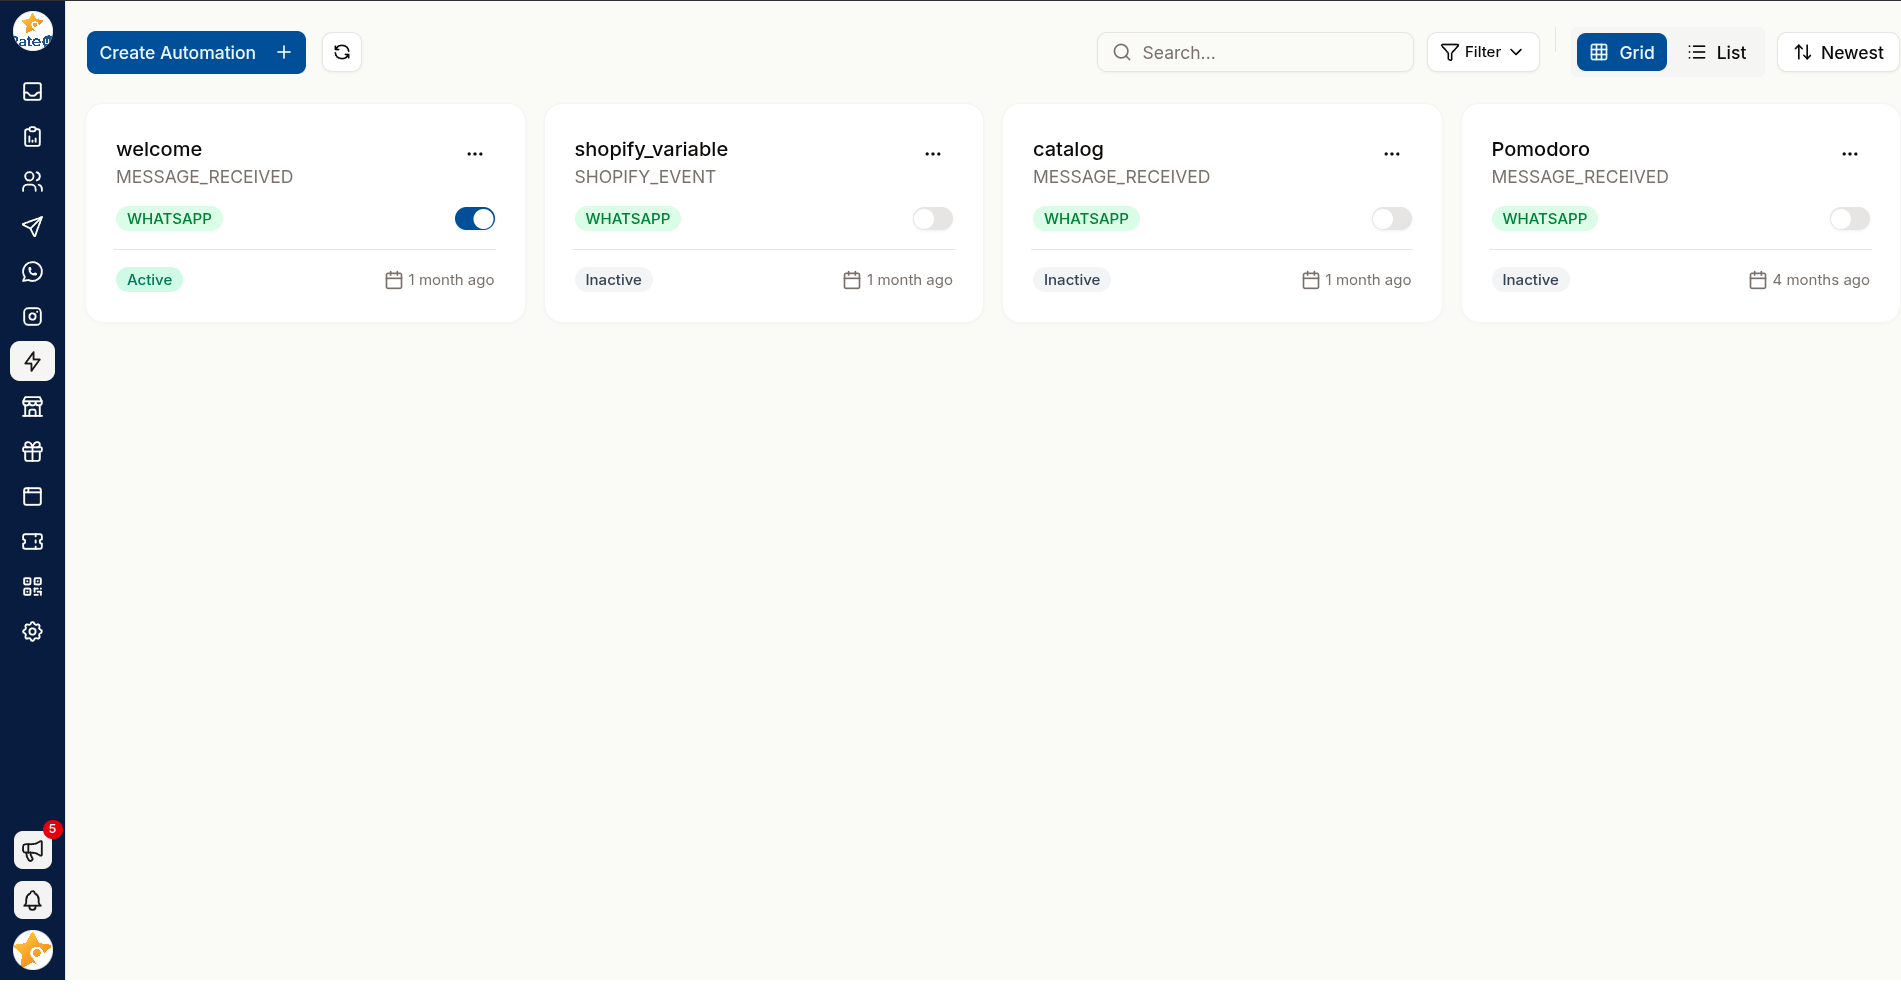1901x1002 pixels.
Task: Open the Filter dropdown
Action: [1483, 52]
